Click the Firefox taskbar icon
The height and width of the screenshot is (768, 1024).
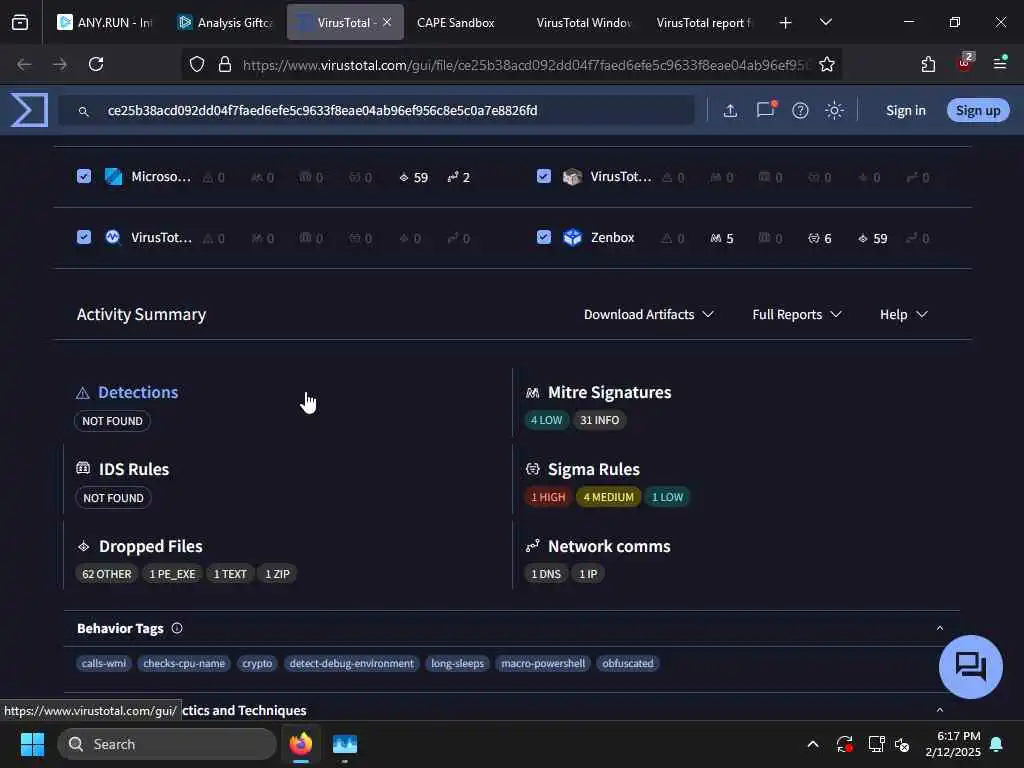(301, 743)
